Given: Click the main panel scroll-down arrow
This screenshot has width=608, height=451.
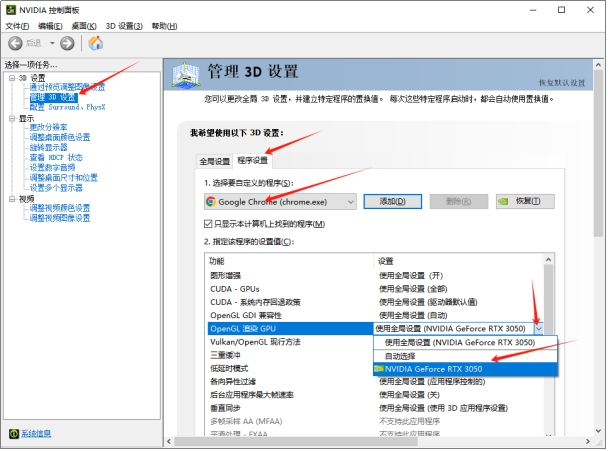Looking at the screenshot, I should [x=598, y=431].
